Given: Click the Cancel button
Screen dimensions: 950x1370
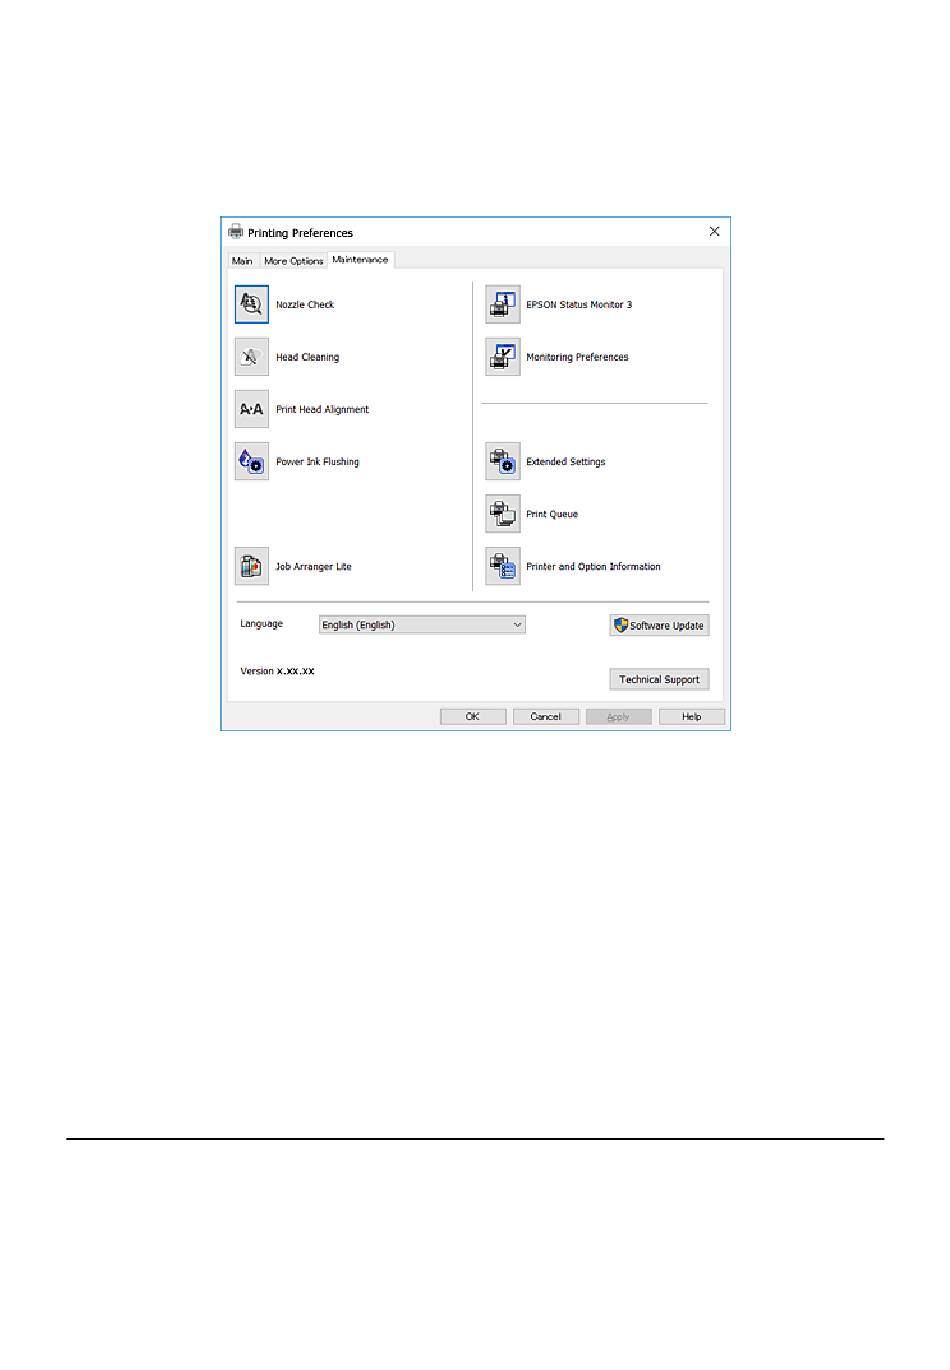Looking at the screenshot, I should (x=546, y=717).
